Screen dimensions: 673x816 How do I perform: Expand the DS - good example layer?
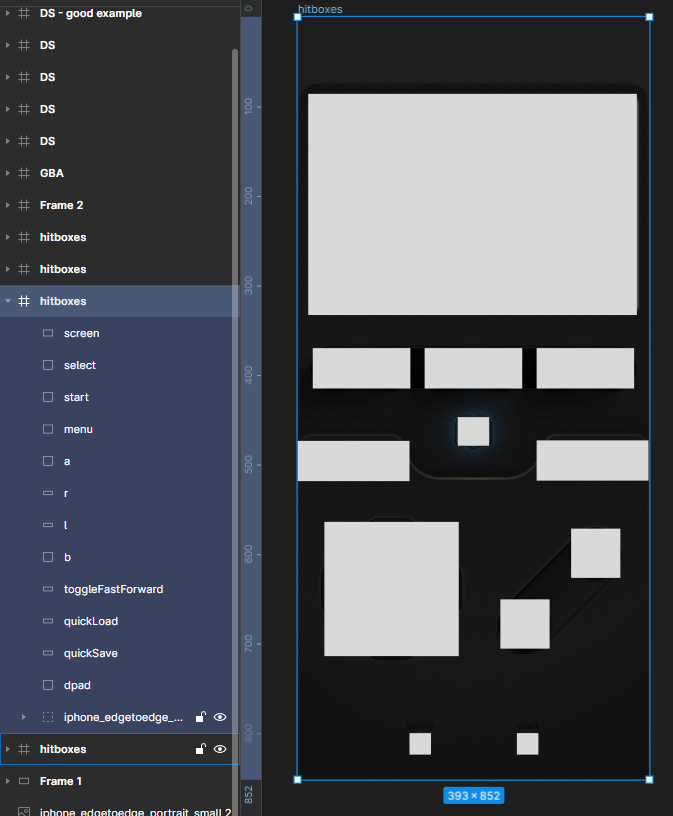tap(8, 13)
